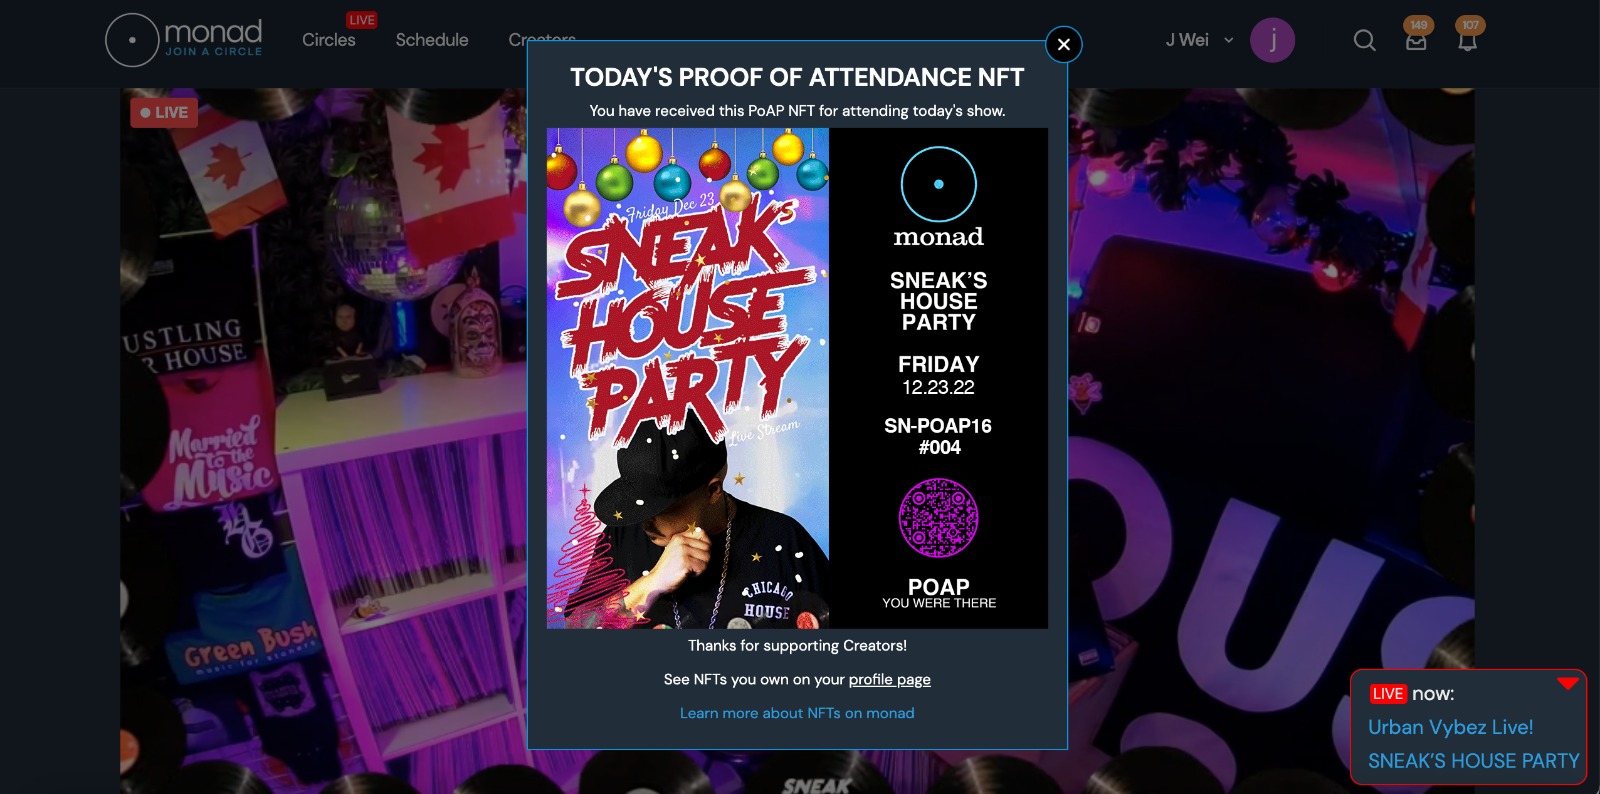This screenshot has width=1600, height=794.
Task: Open the Creators menu item
Action: pyautogui.click(x=542, y=38)
